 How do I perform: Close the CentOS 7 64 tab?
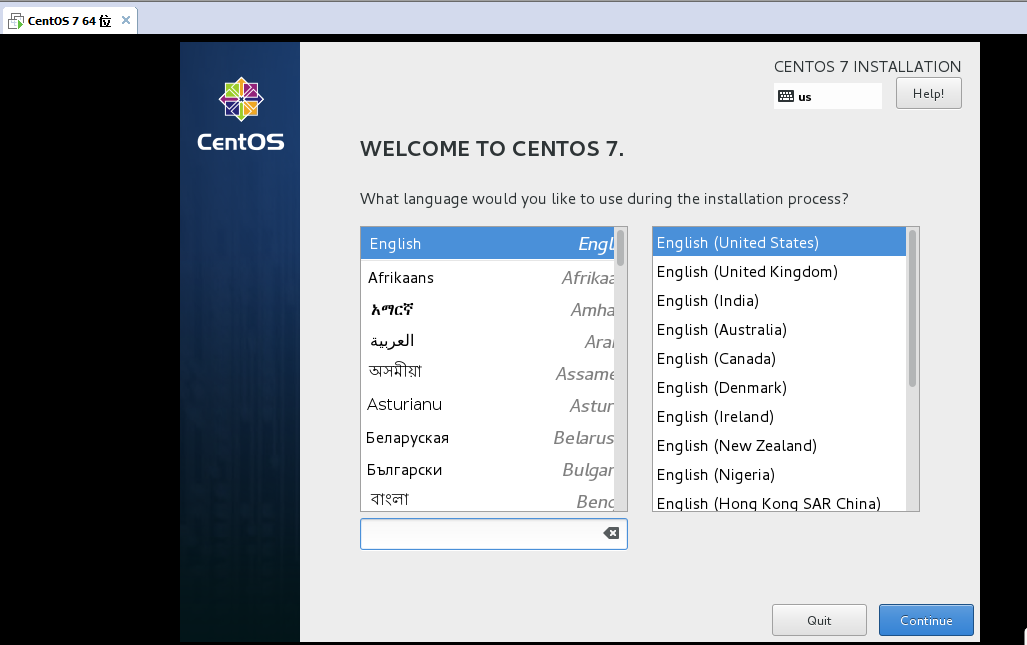coord(126,20)
